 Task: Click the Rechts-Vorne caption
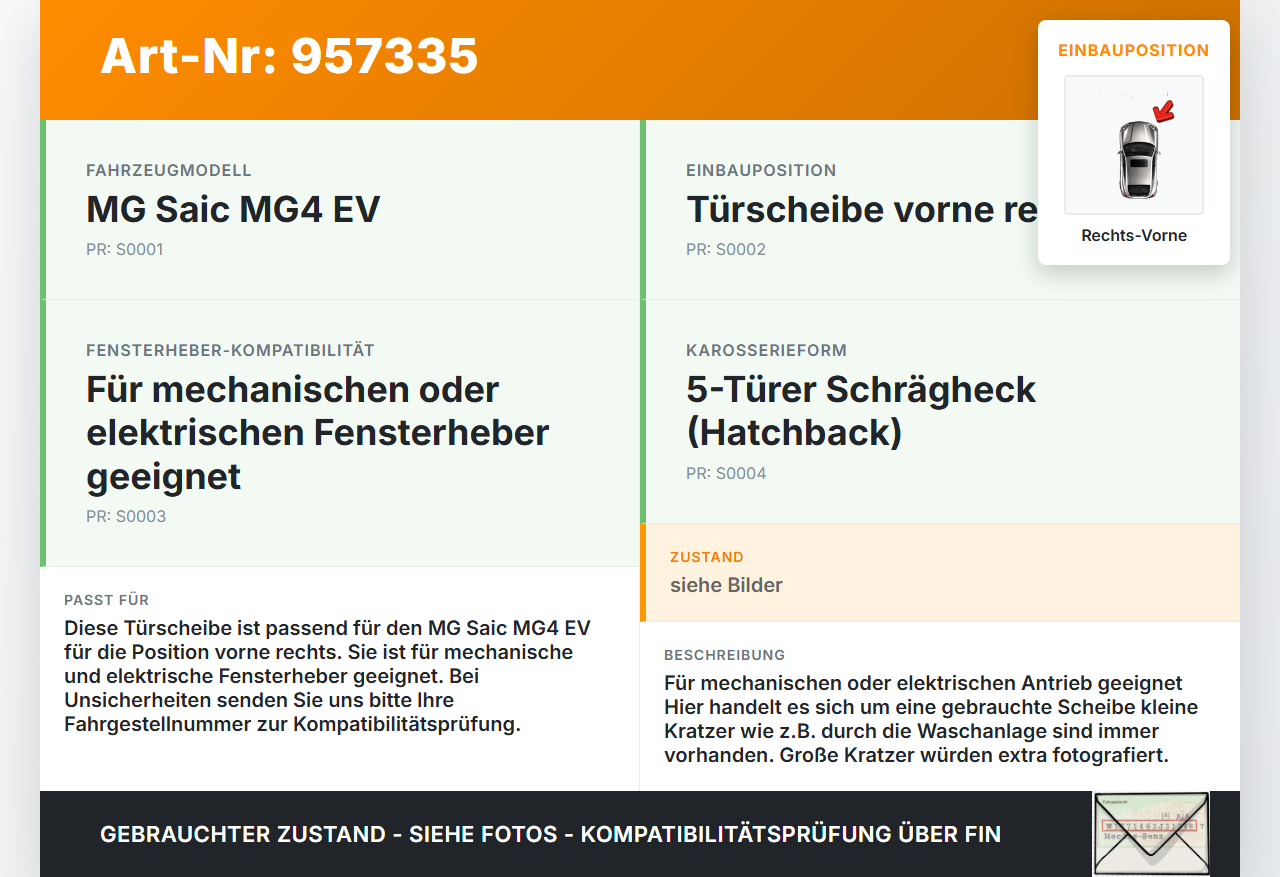click(x=1134, y=236)
